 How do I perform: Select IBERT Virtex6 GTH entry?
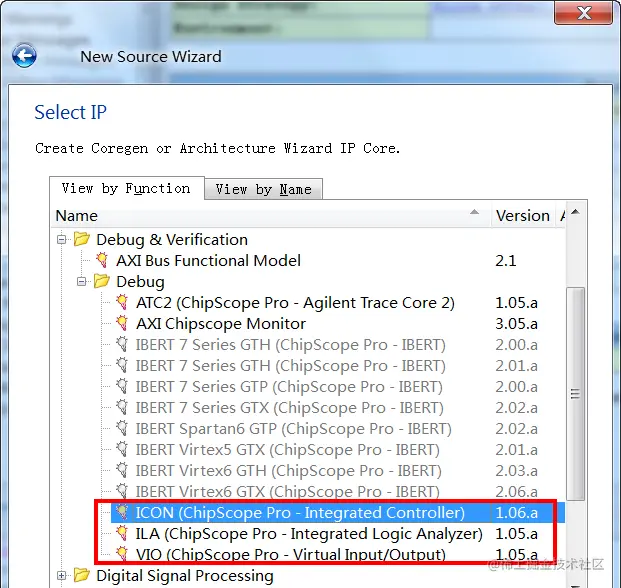[288, 470]
